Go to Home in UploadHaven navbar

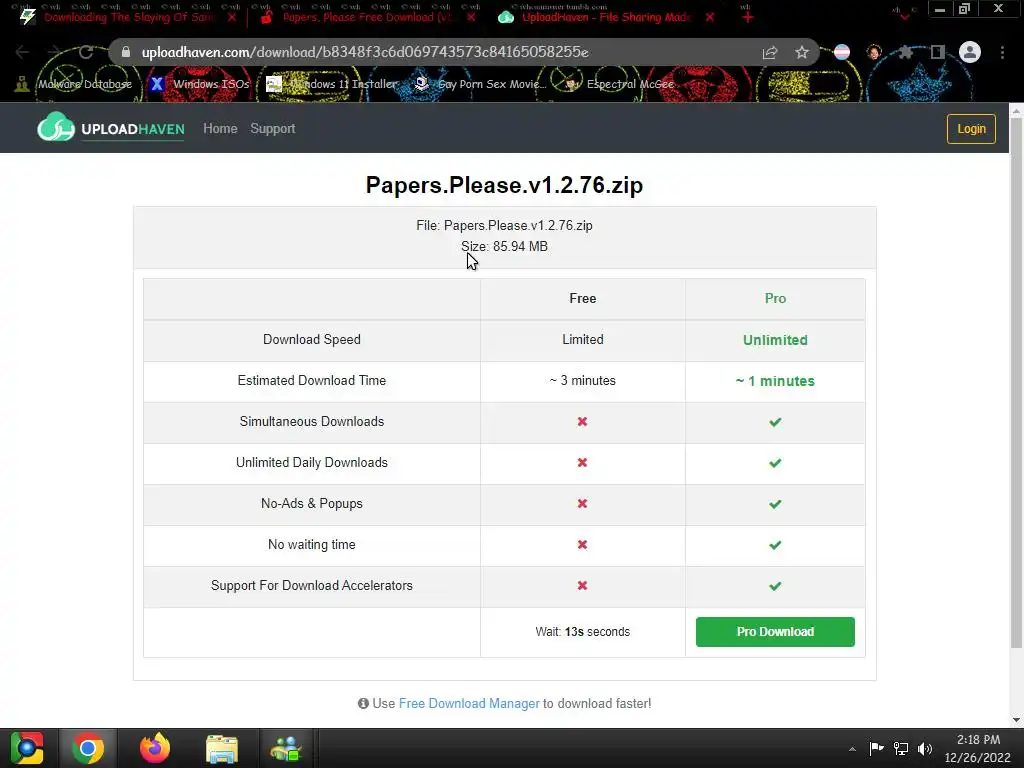click(220, 129)
